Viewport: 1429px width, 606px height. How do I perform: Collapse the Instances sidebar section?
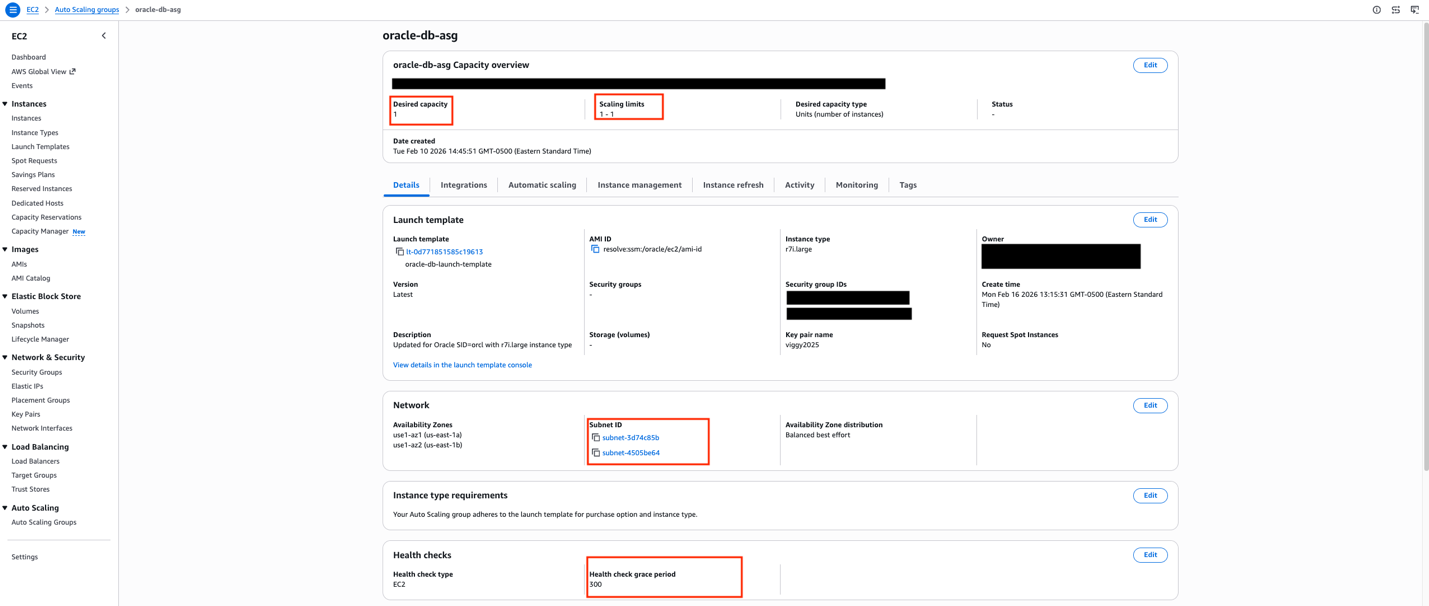tap(5, 104)
